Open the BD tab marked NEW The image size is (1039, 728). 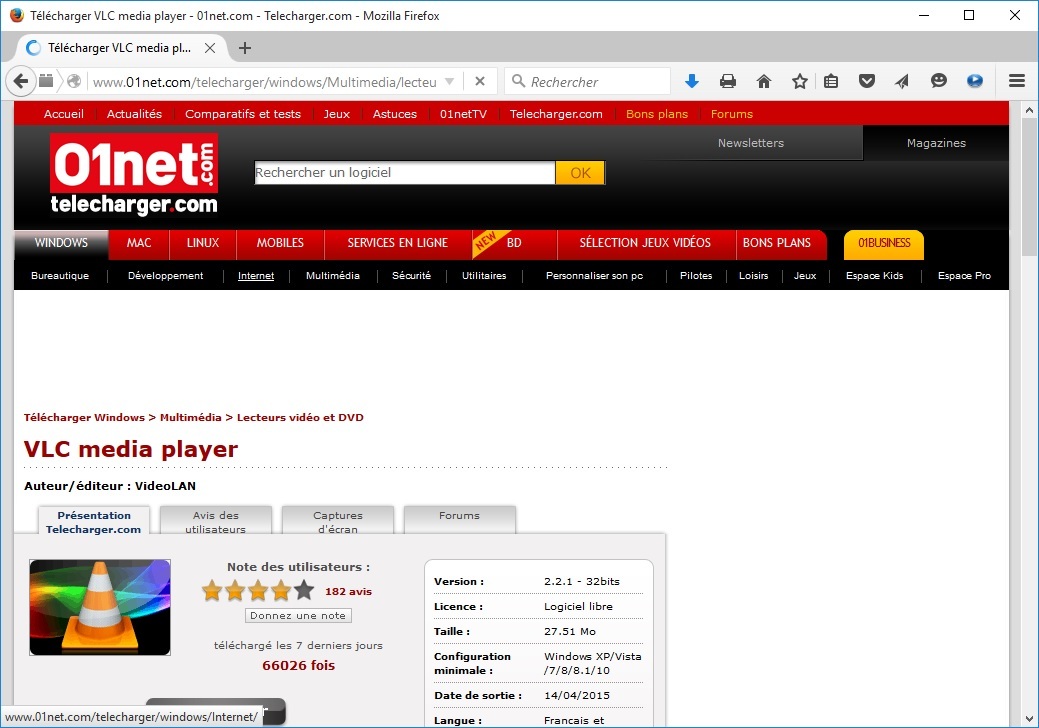pyautogui.click(x=514, y=243)
